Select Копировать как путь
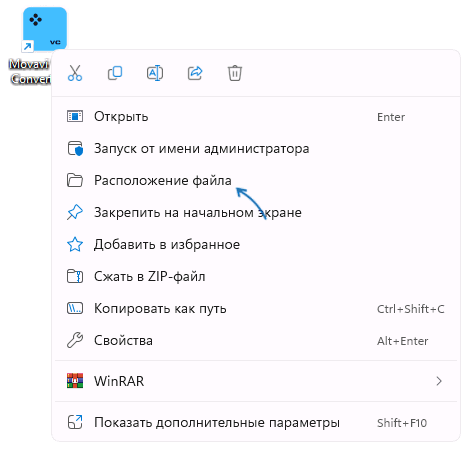 256,309
